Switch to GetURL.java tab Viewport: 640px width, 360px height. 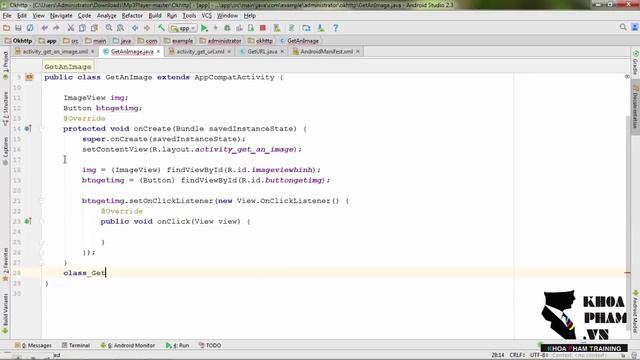pos(262,51)
